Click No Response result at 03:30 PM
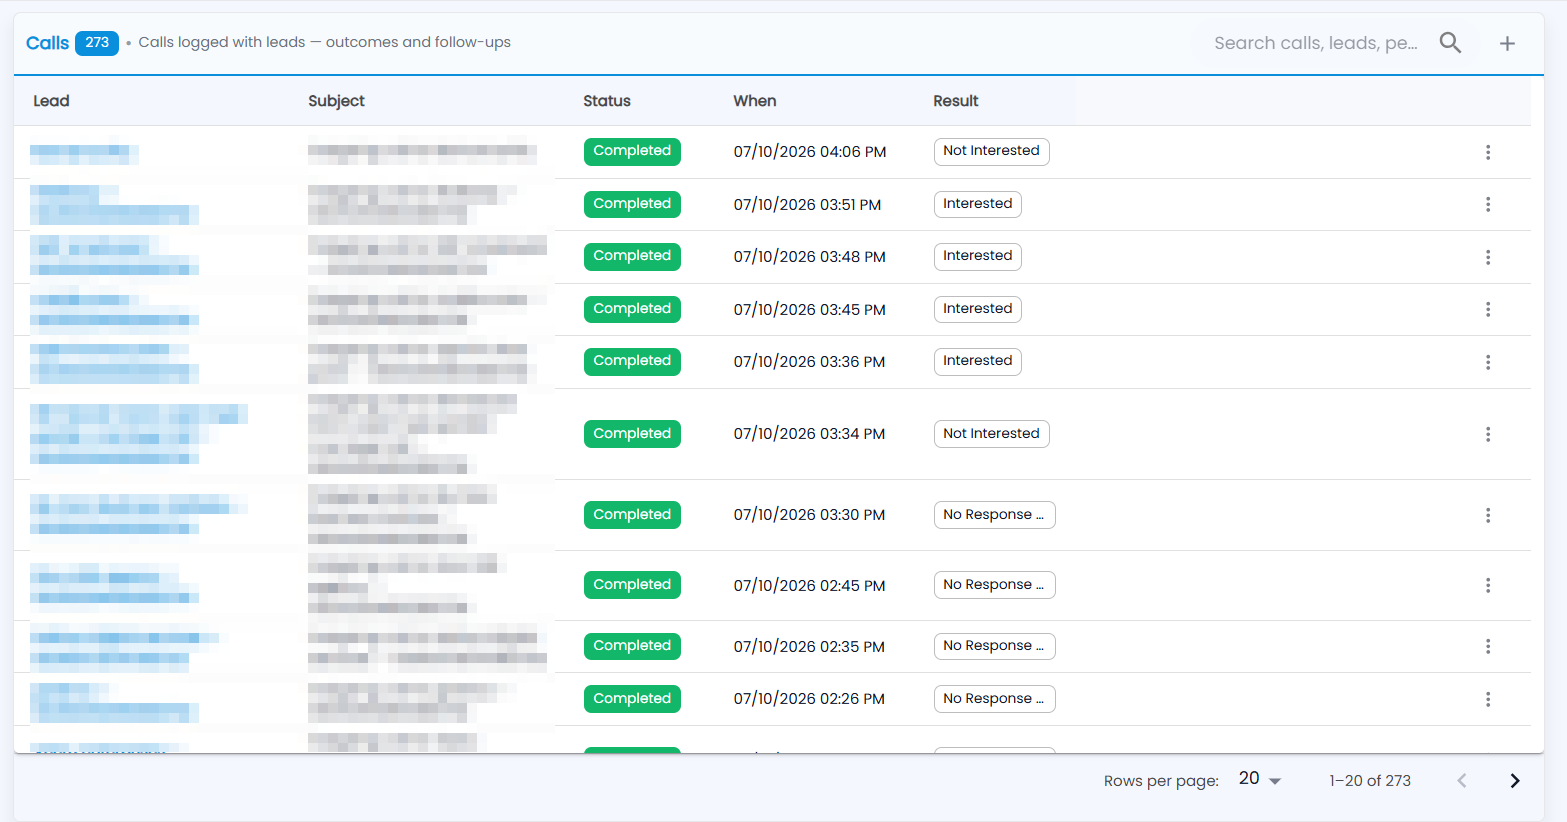 point(994,515)
